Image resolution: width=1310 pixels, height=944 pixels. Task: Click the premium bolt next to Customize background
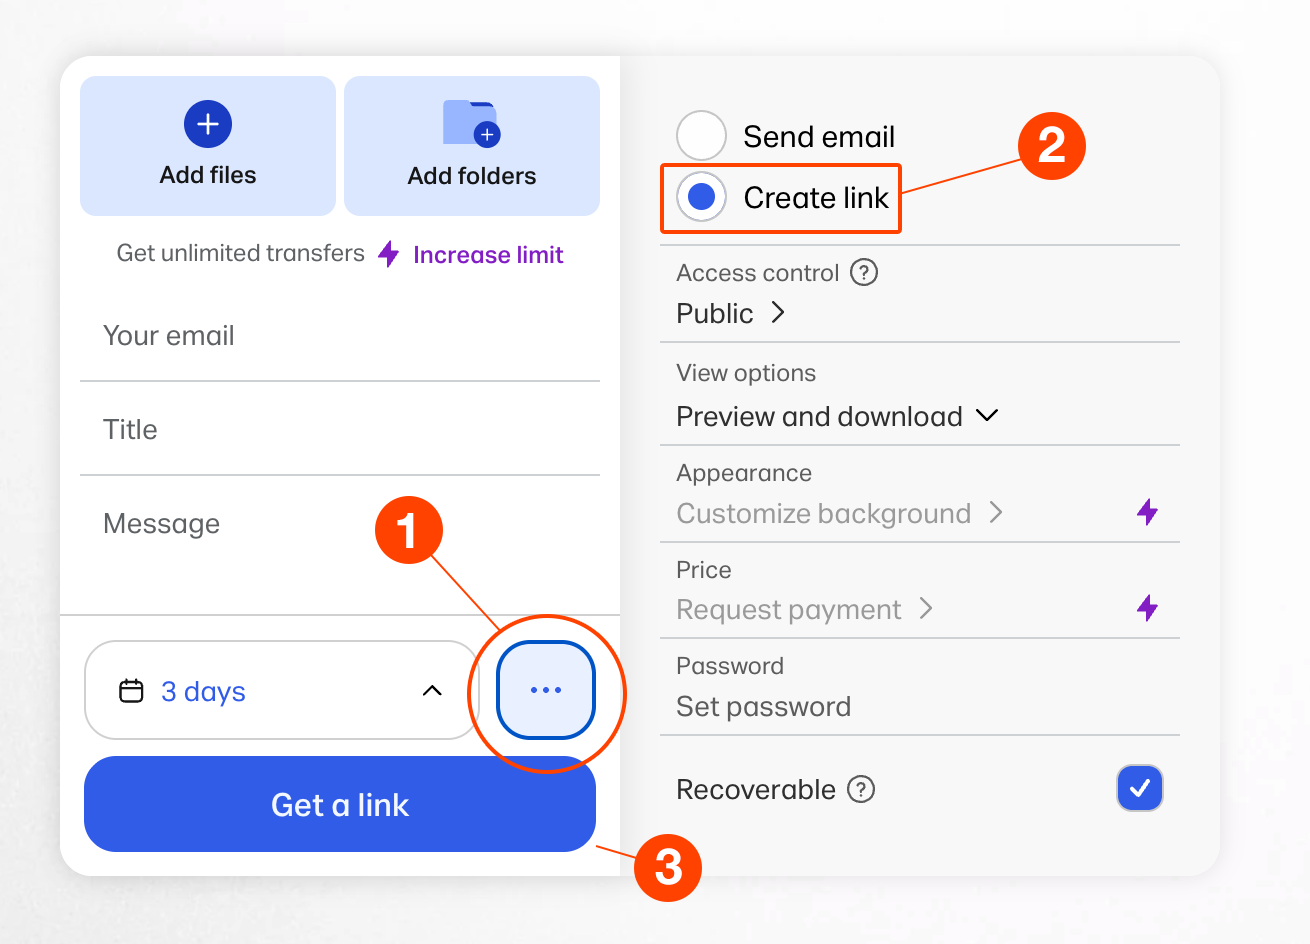tap(1147, 512)
